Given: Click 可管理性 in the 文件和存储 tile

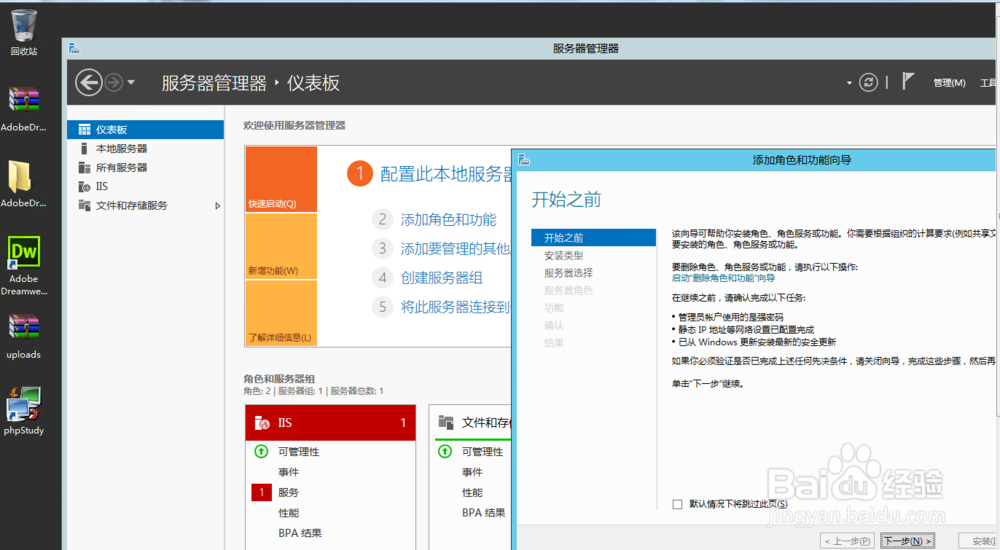Looking at the screenshot, I should [482, 452].
